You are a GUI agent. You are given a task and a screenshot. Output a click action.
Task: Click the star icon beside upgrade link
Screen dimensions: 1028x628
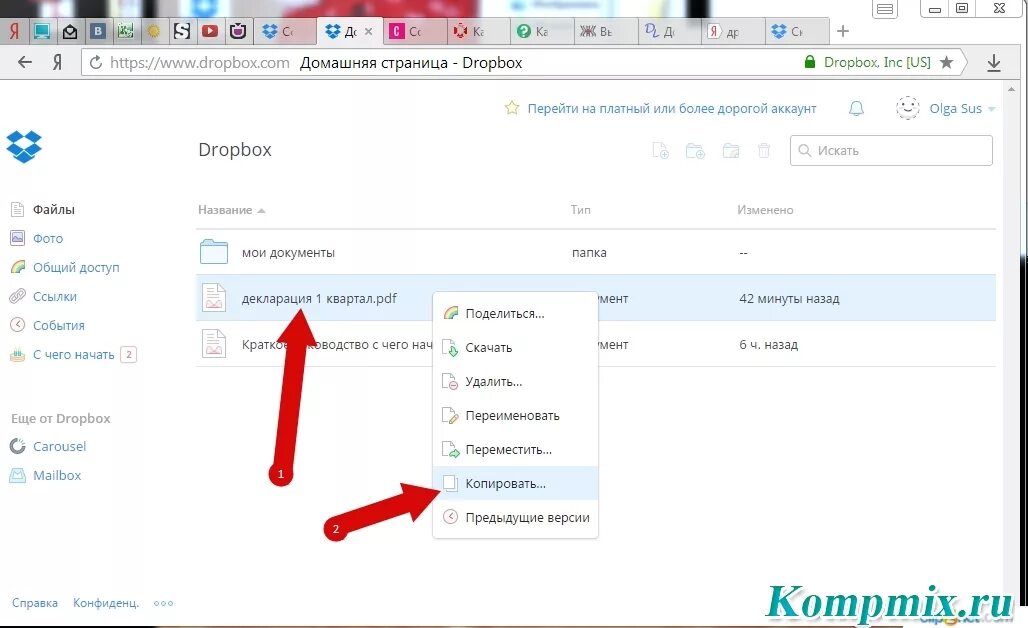511,108
